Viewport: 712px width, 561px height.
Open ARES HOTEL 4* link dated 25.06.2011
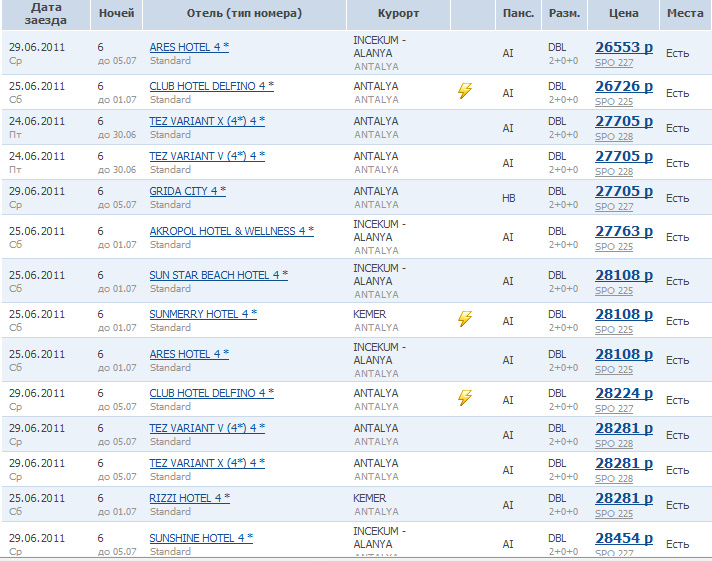pos(189,354)
